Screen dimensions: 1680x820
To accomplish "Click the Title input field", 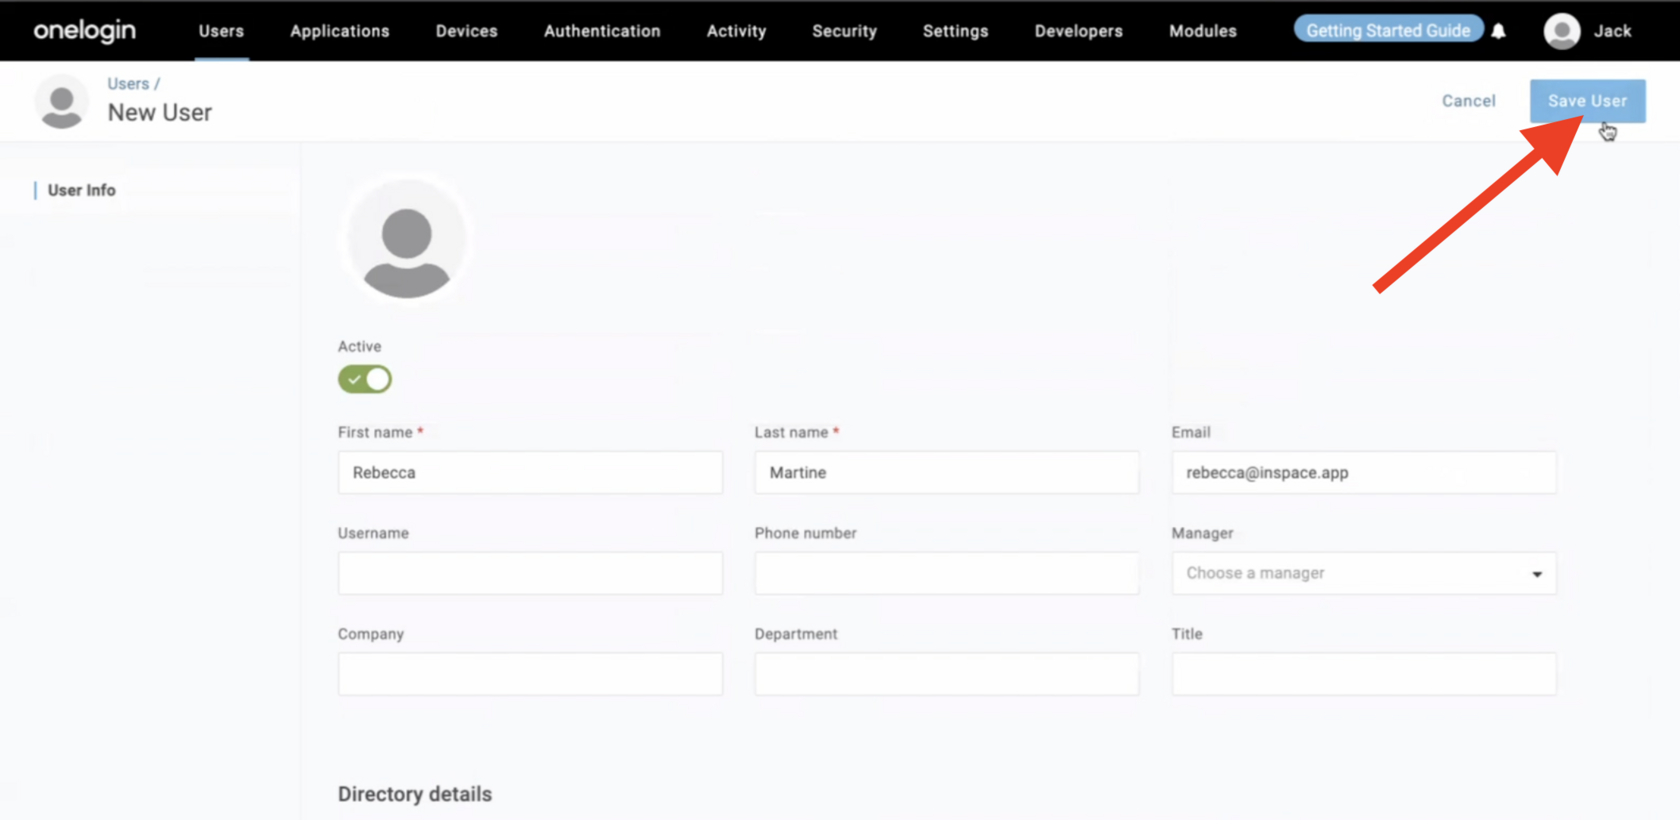I will coord(1364,674).
